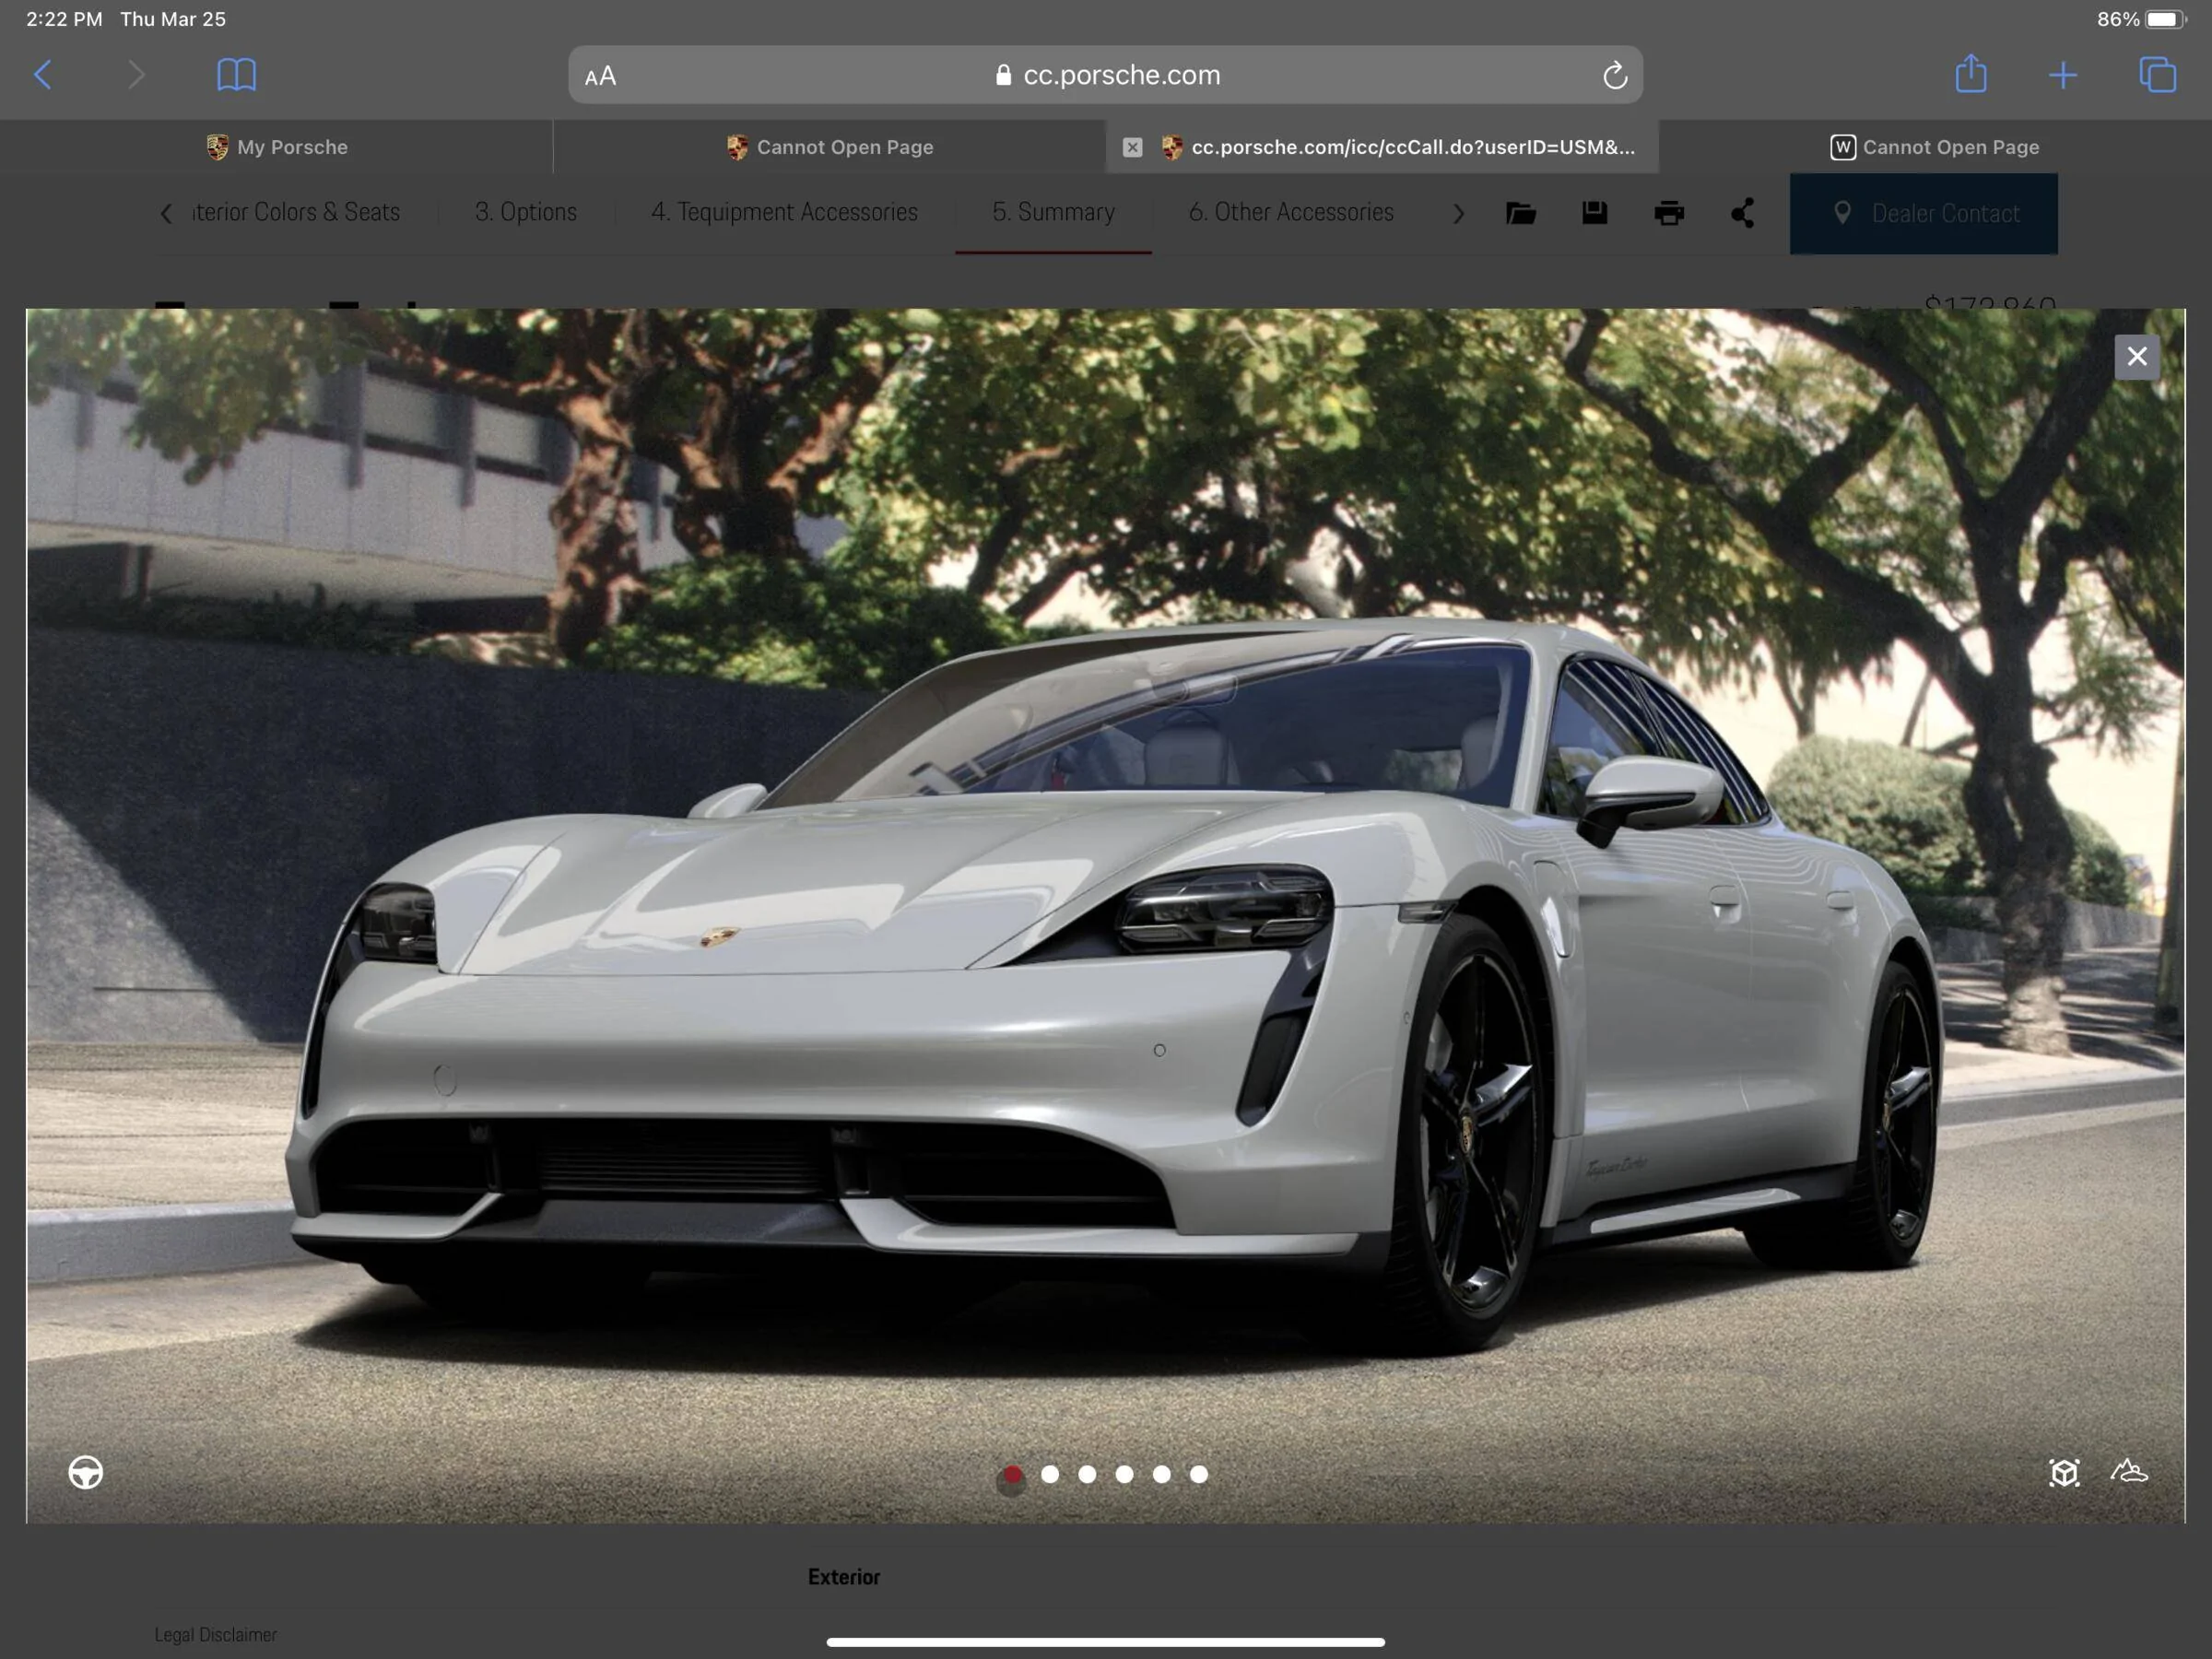Switch to the My Porsche tab
The width and height of the screenshot is (2212, 1659).
pyautogui.click(x=277, y=147)
